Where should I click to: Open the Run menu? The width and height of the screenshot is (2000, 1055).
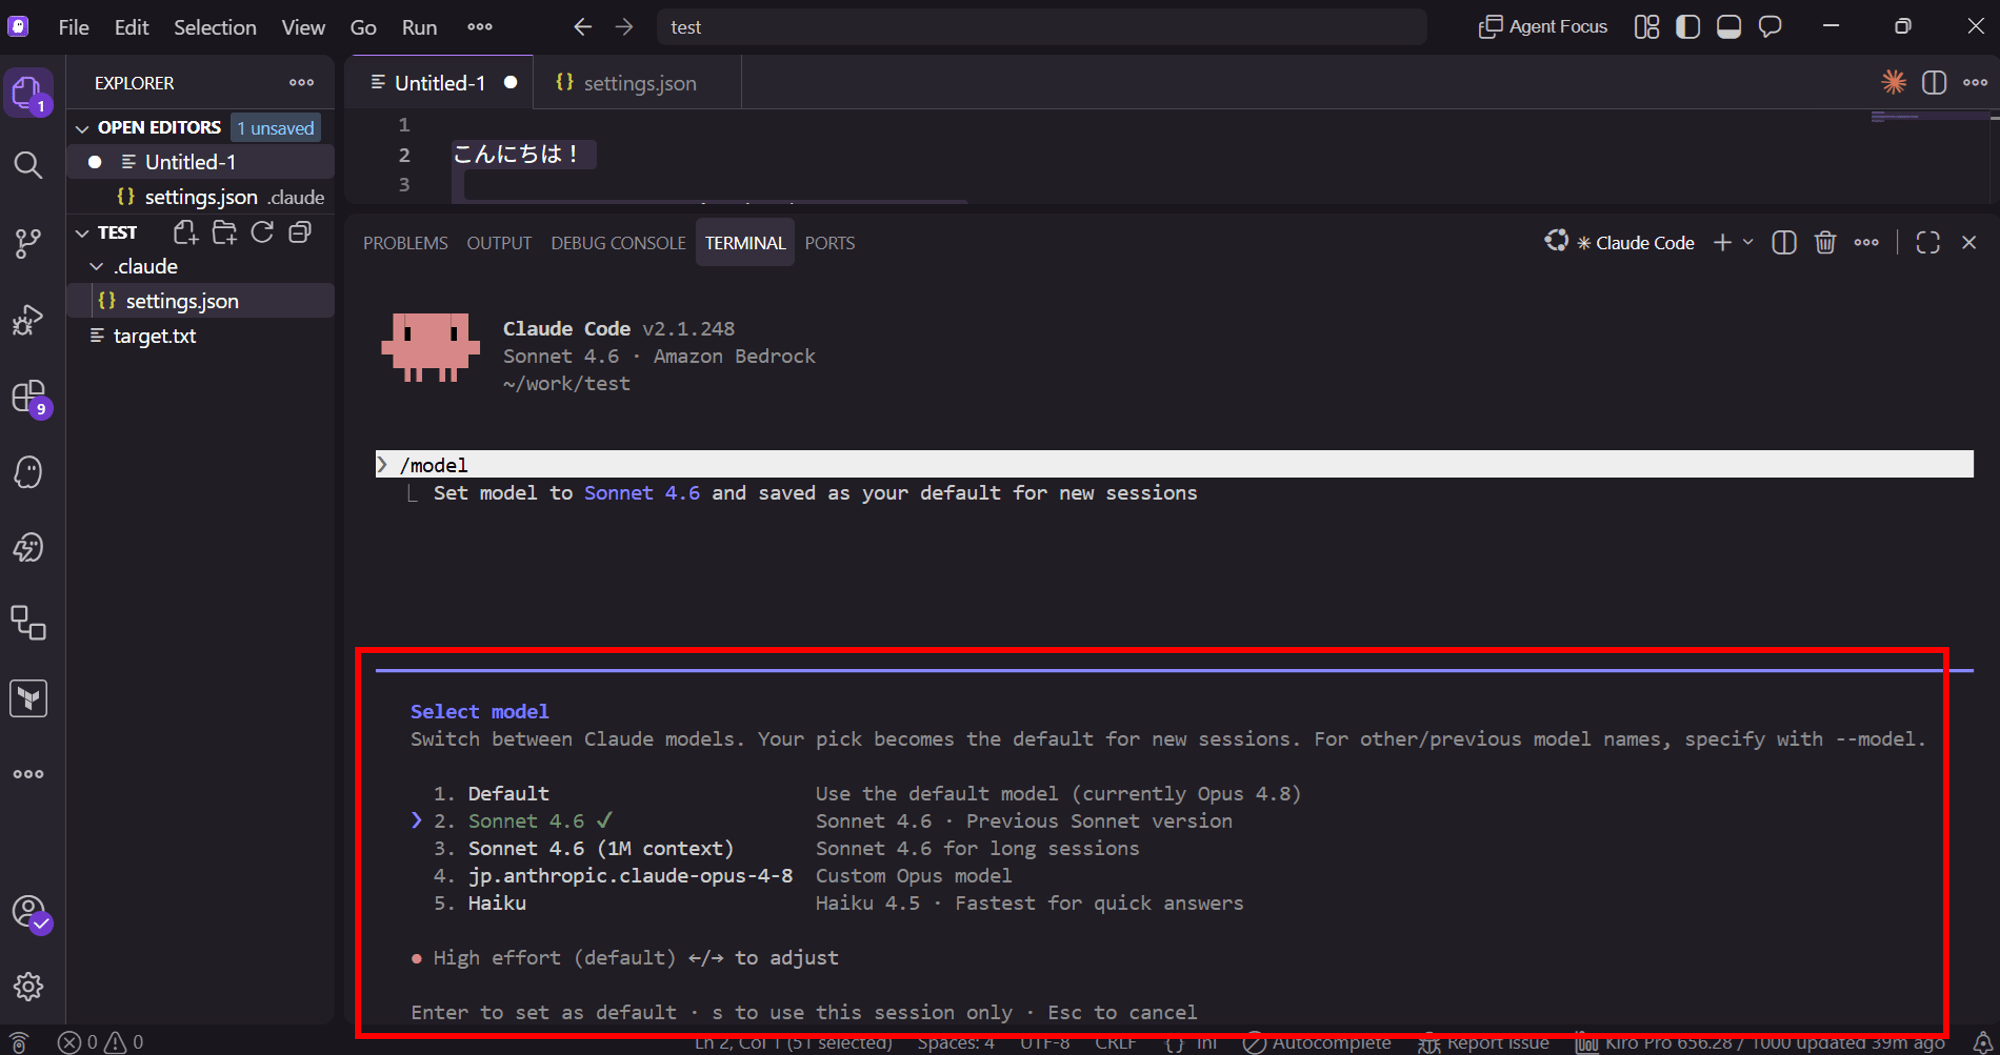[419, 27]
